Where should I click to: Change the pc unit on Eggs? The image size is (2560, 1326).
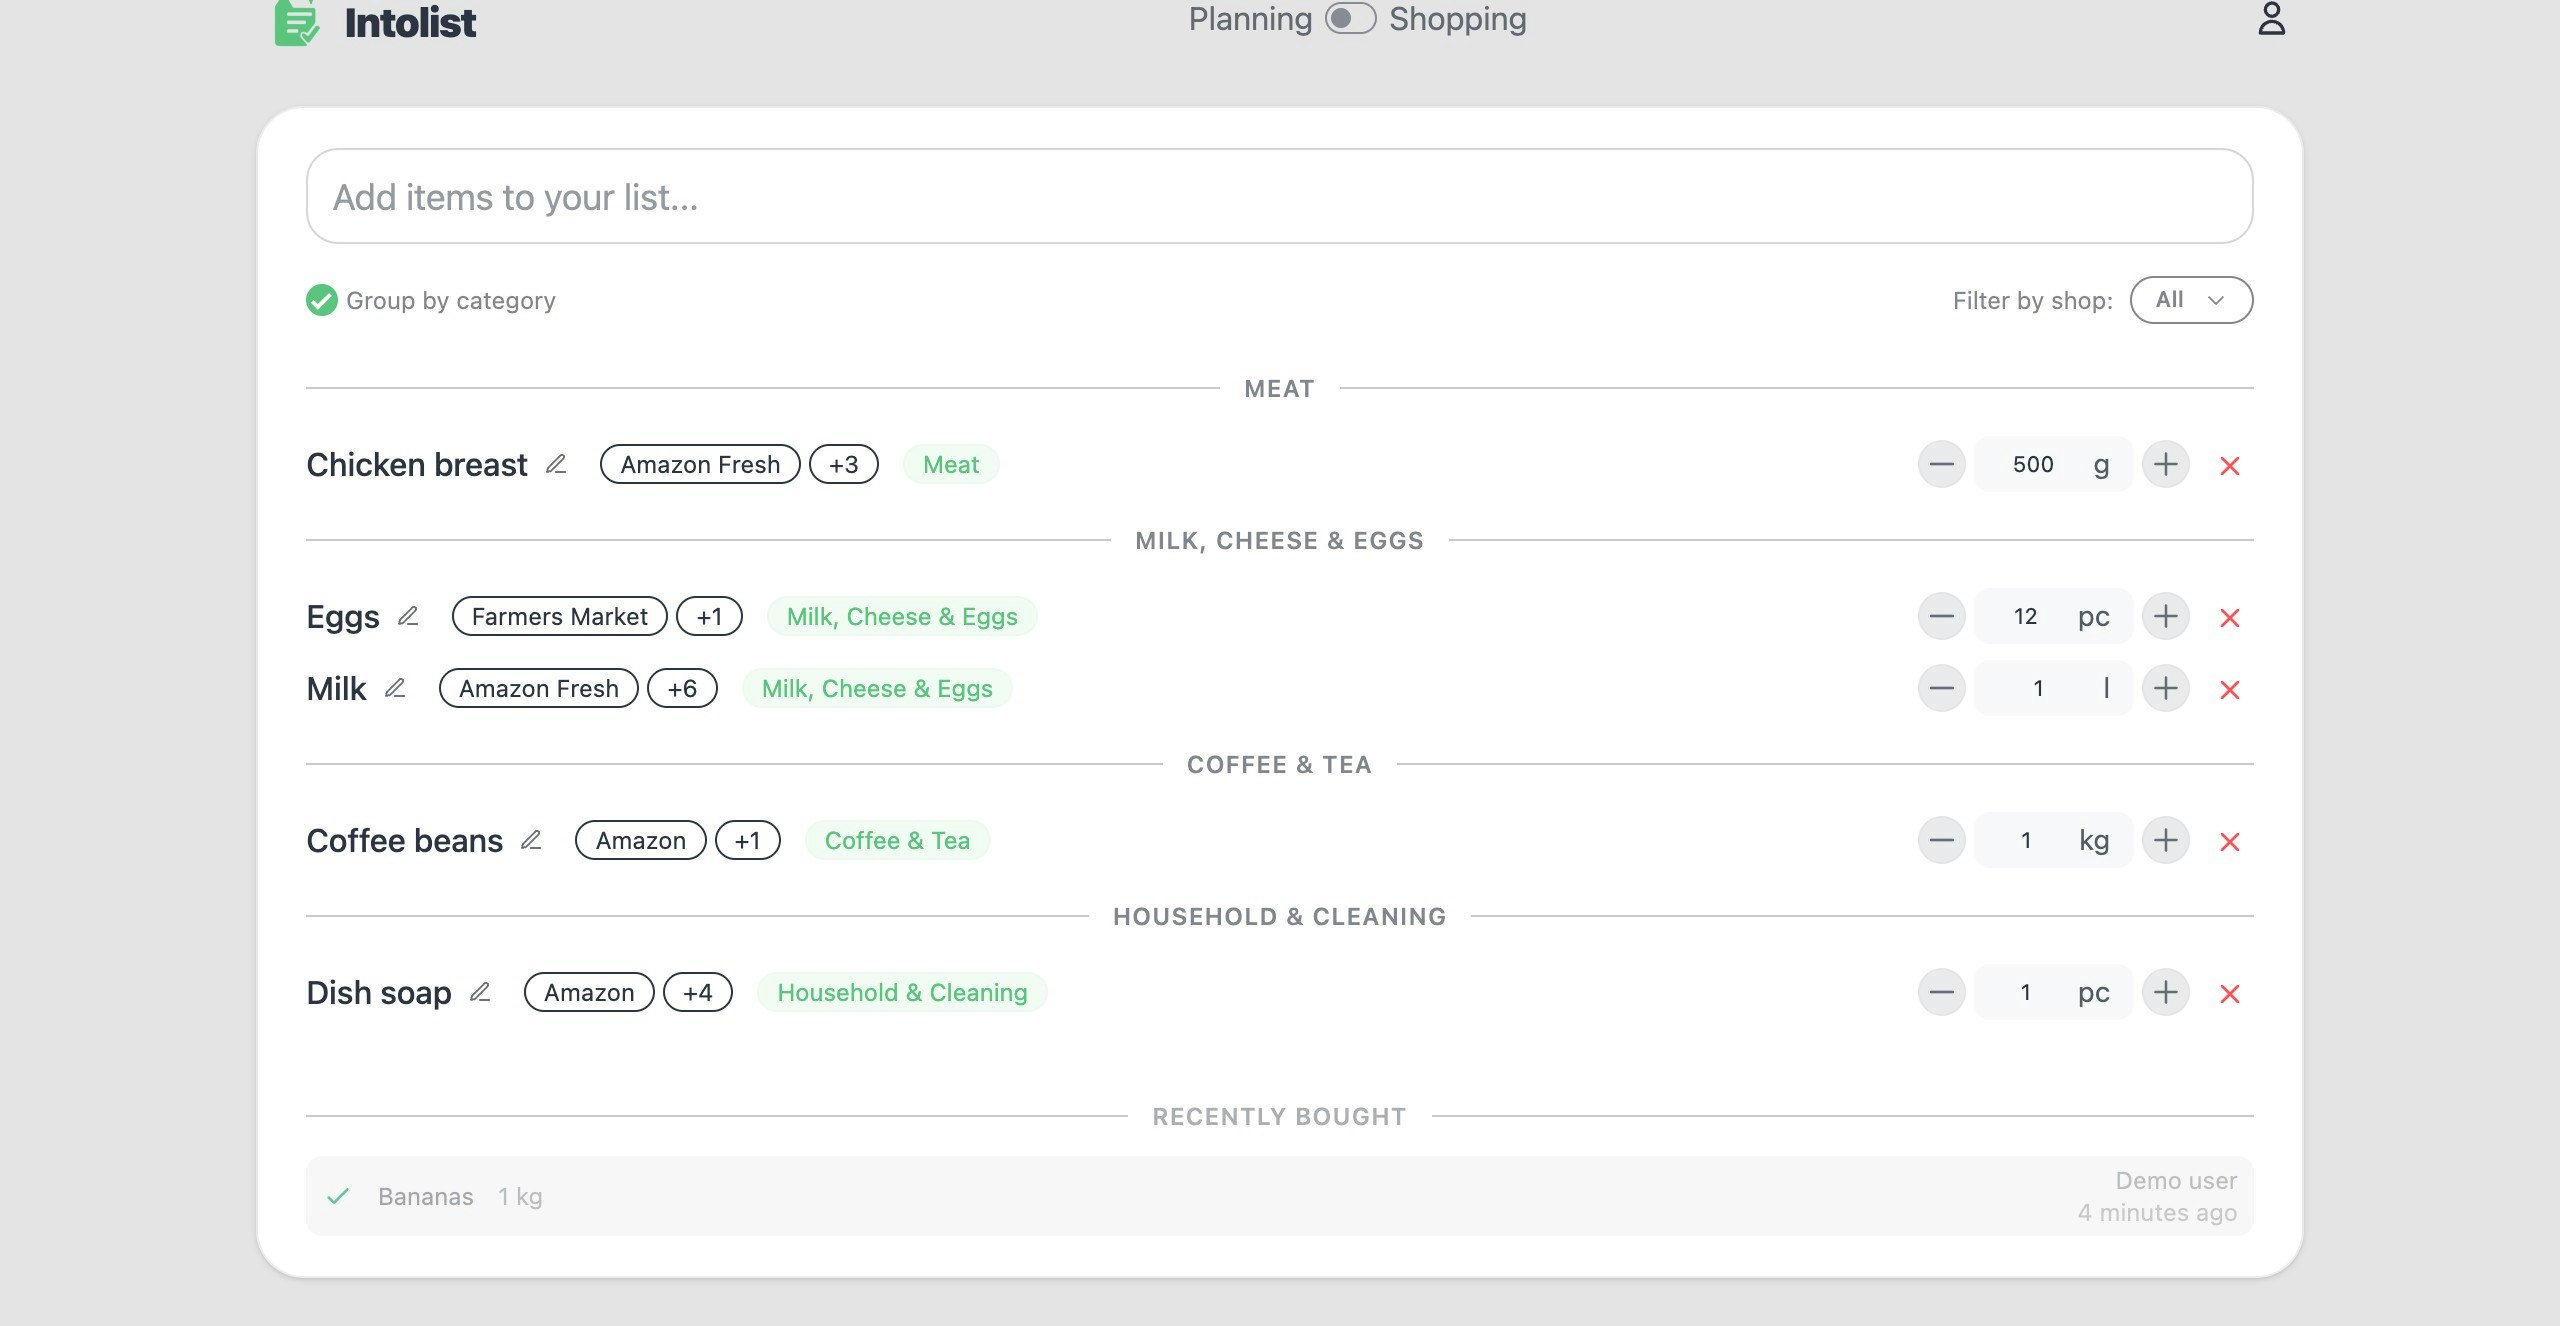coord(2093,616)
